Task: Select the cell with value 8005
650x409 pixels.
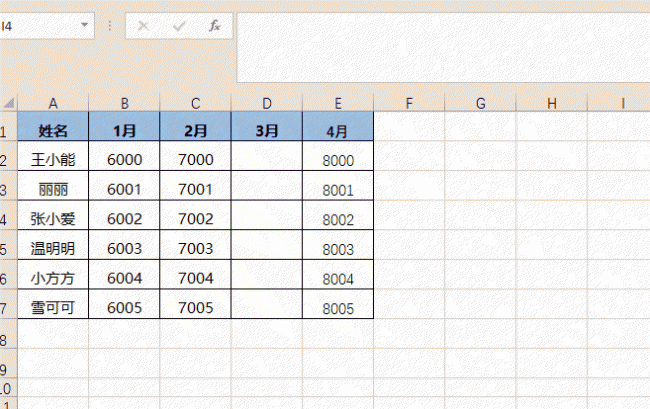Action: tap(338, 304)
